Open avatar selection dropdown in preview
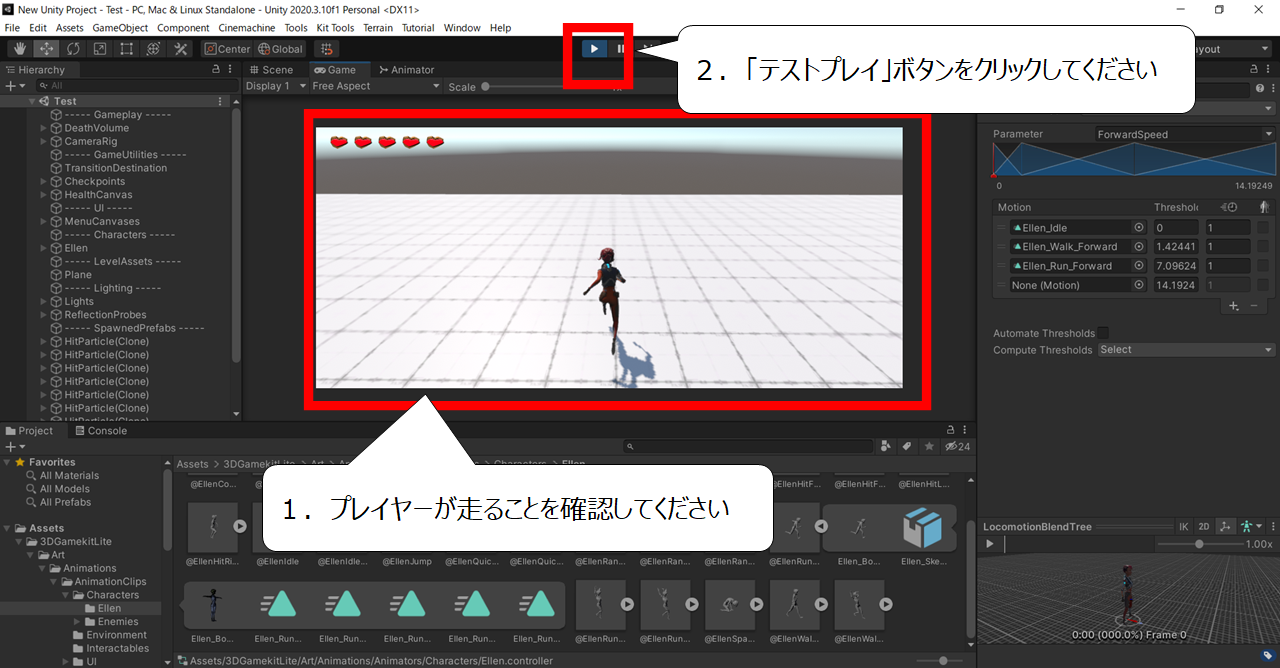This screenshot has height=668, width=1280. pos(1250,527)
